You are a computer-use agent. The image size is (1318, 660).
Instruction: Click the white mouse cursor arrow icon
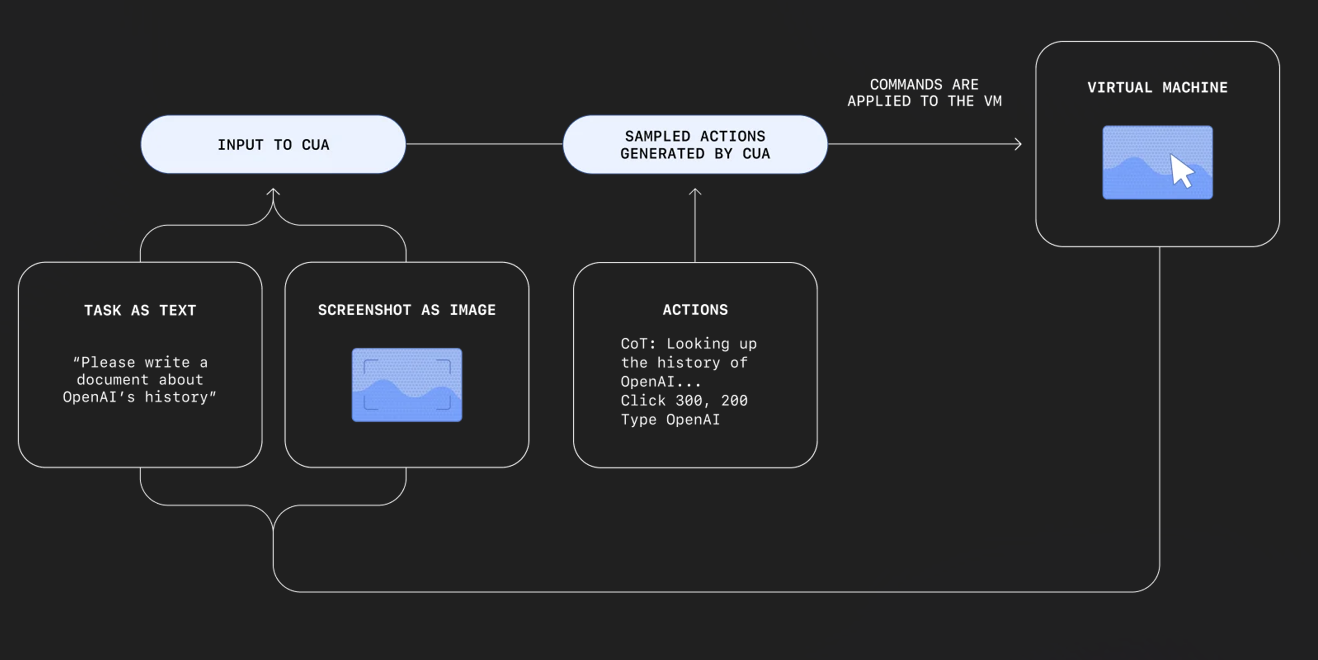[1182, 171]
